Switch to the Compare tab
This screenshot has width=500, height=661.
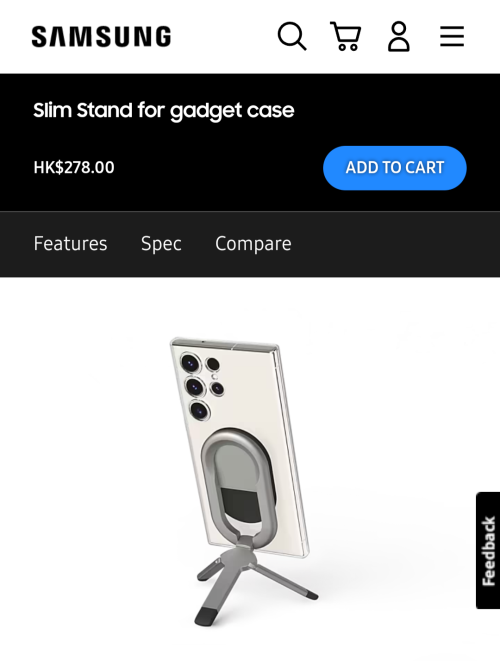(253, 244)
